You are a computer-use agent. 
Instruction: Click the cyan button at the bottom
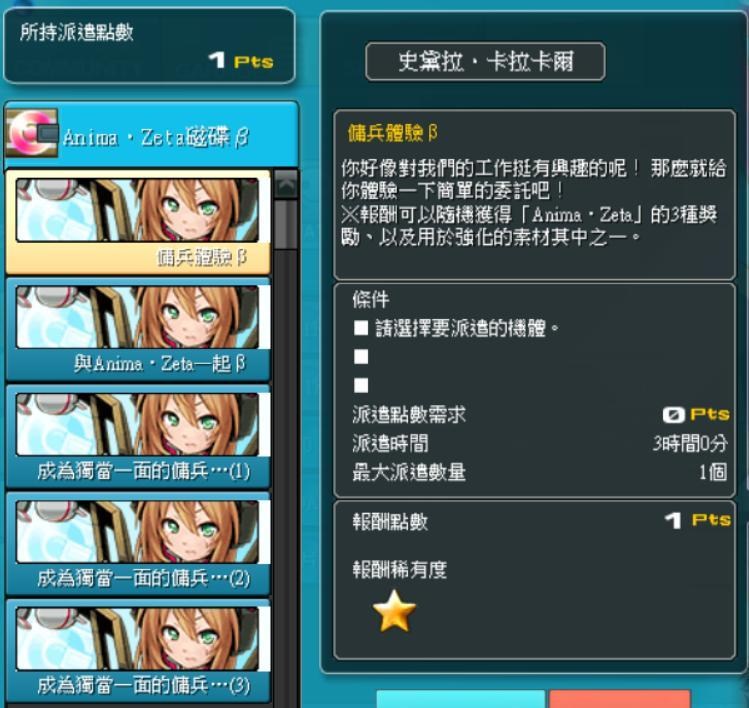pyautogui.click(x=460, y=699)
